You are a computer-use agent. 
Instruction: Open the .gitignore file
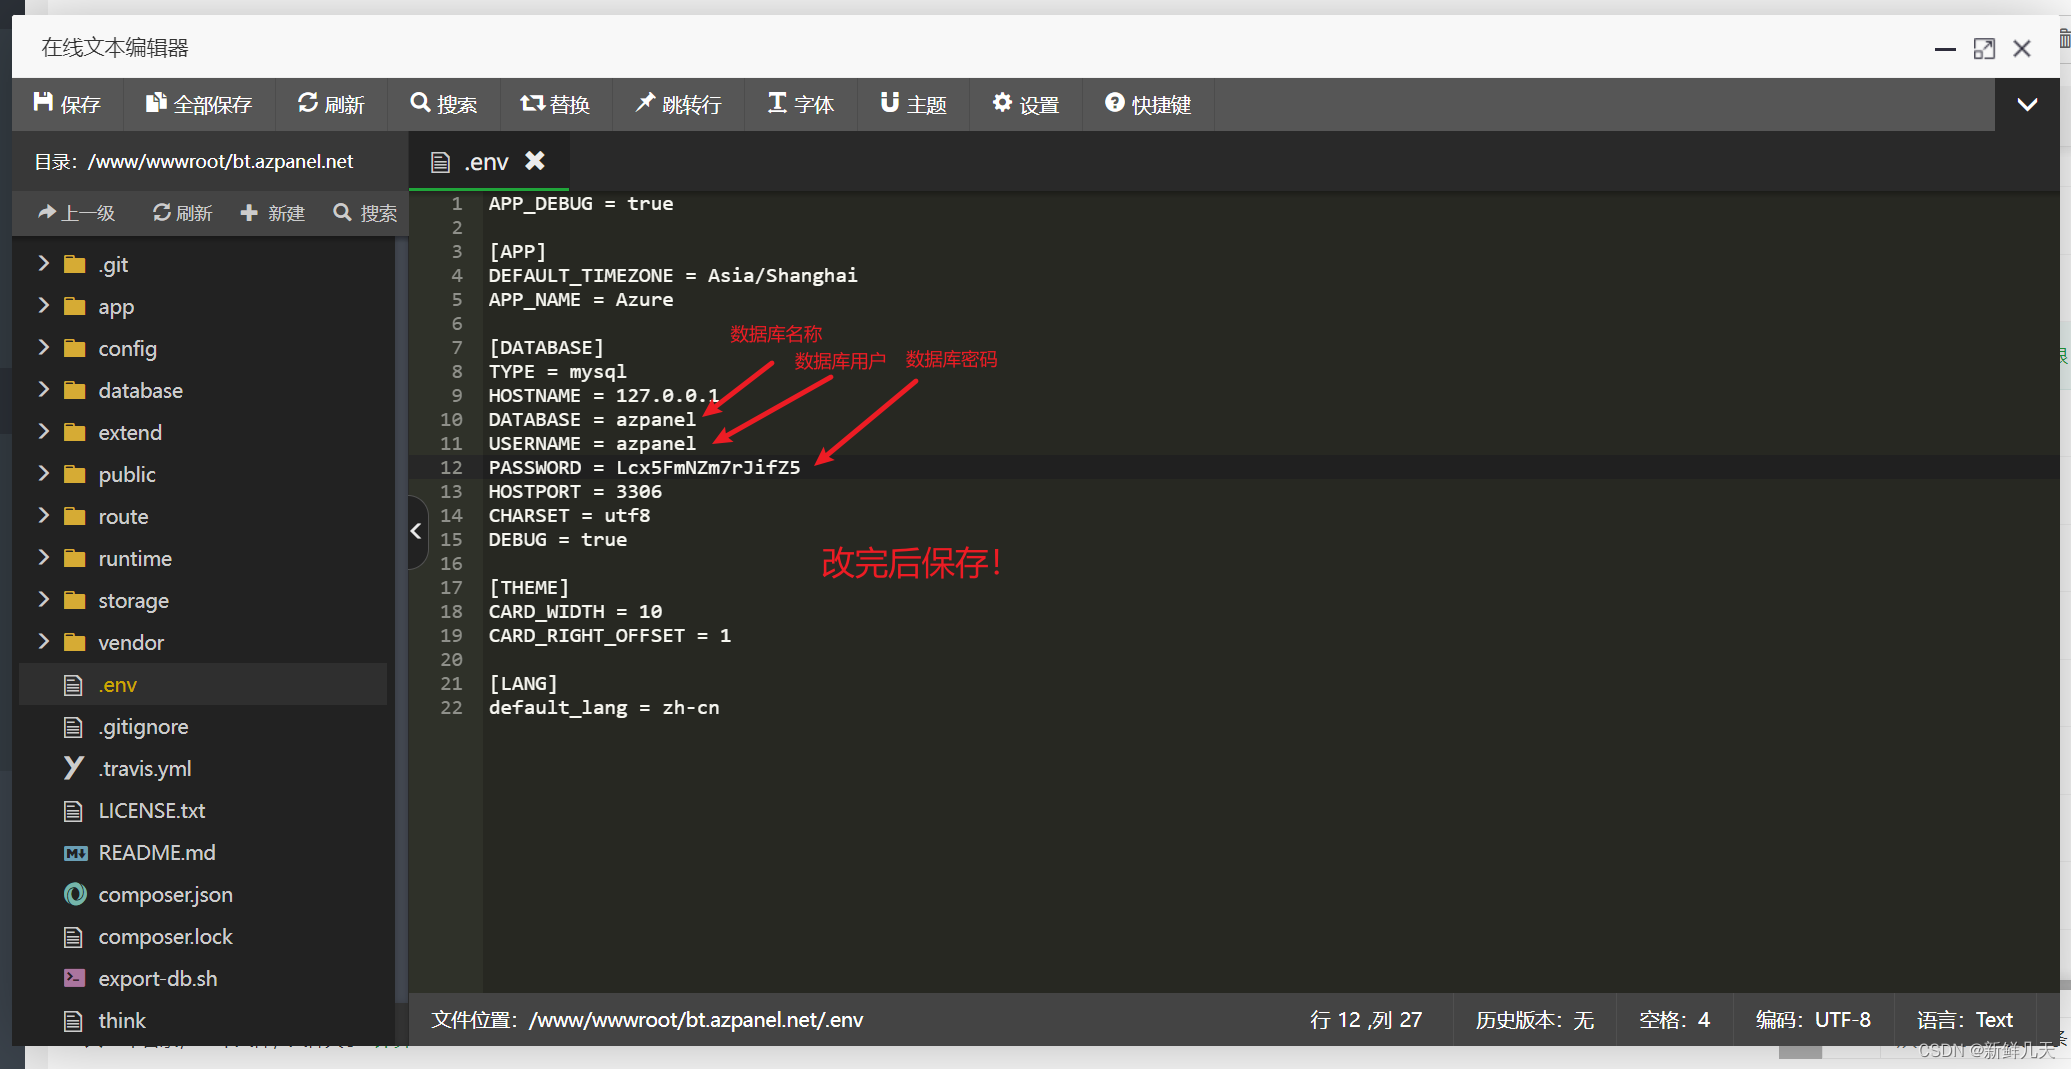143,726
